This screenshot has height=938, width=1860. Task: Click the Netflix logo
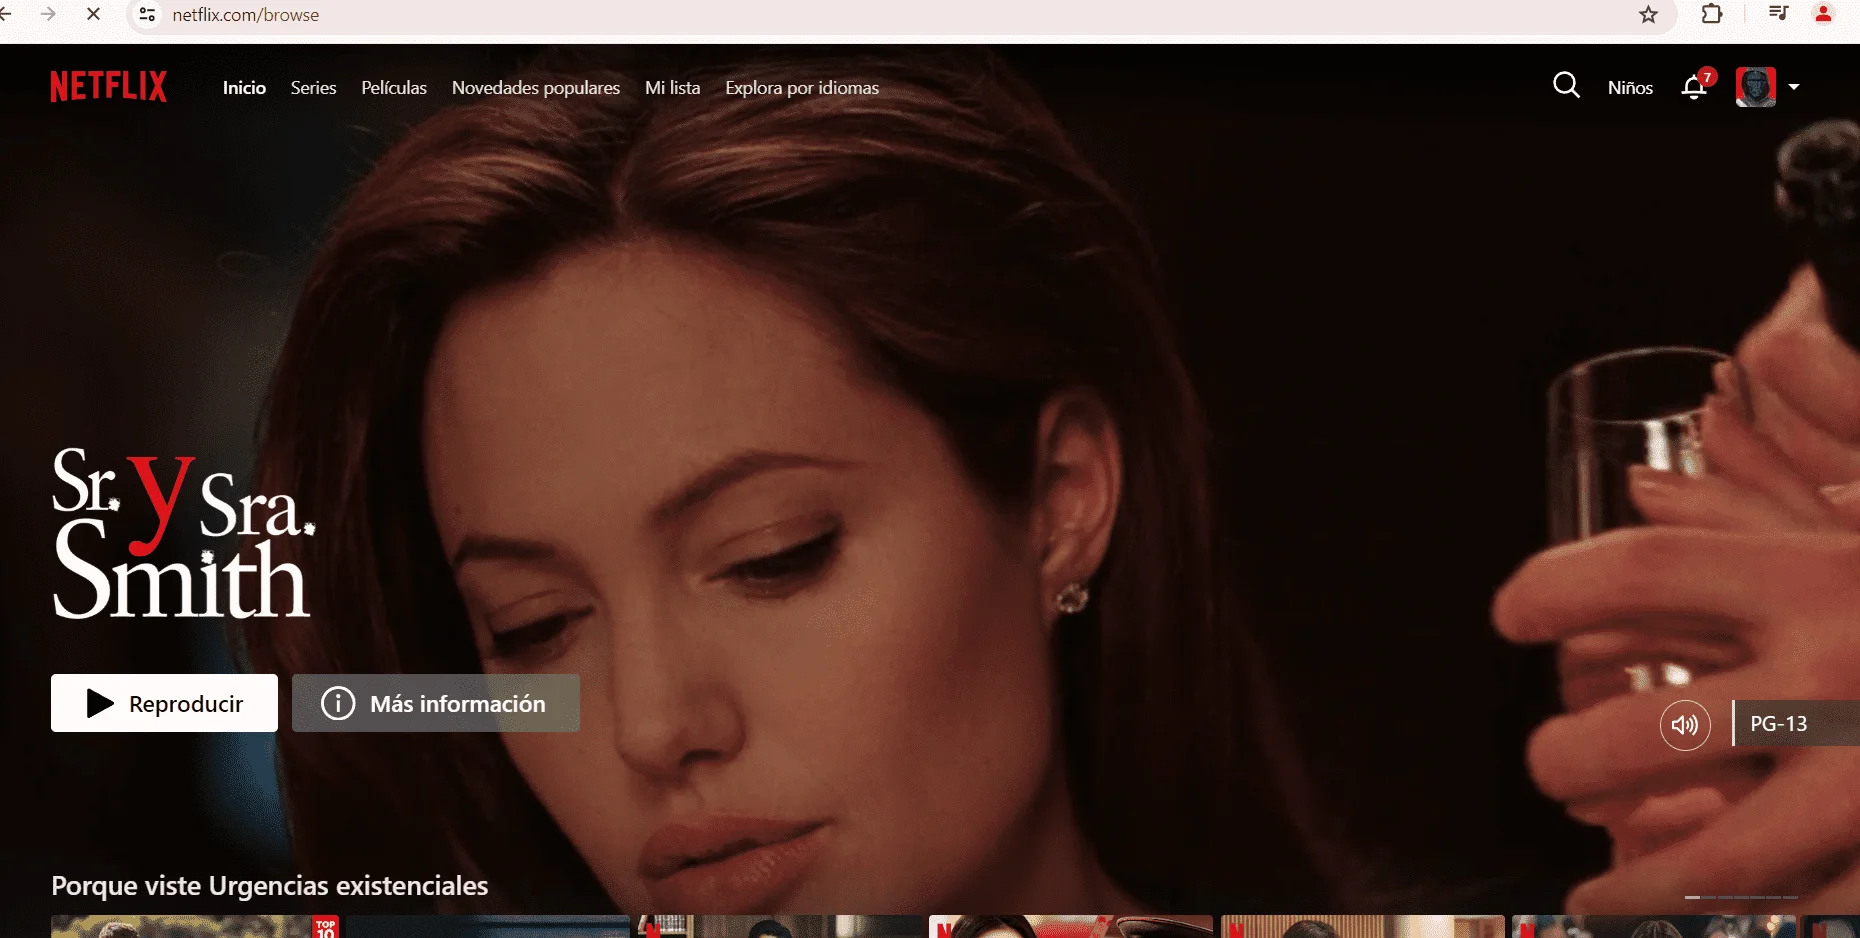pos(109,87)
